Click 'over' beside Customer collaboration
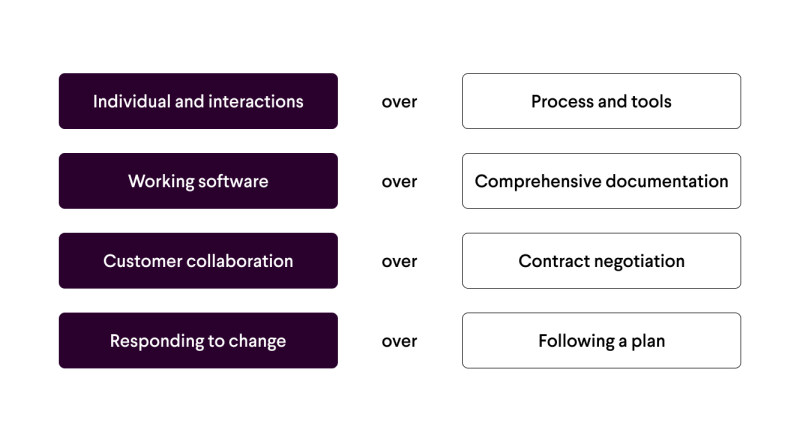 (x=399, y=262)
